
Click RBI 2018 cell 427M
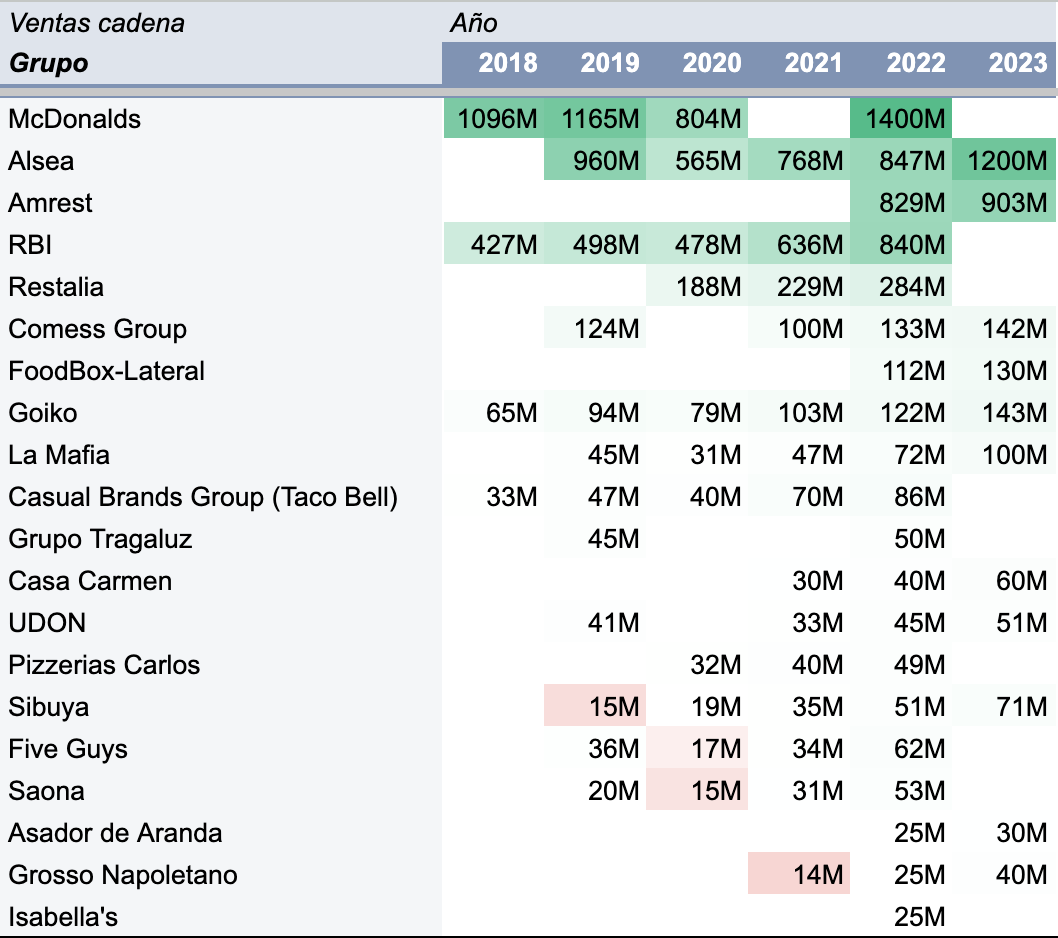click(x=494, y=244)
